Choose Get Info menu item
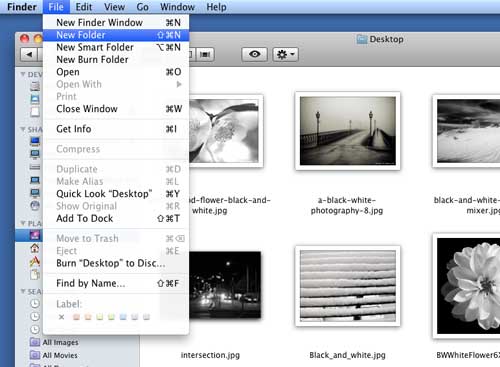This screenshot has width=500, height=367. click(116, 129)
